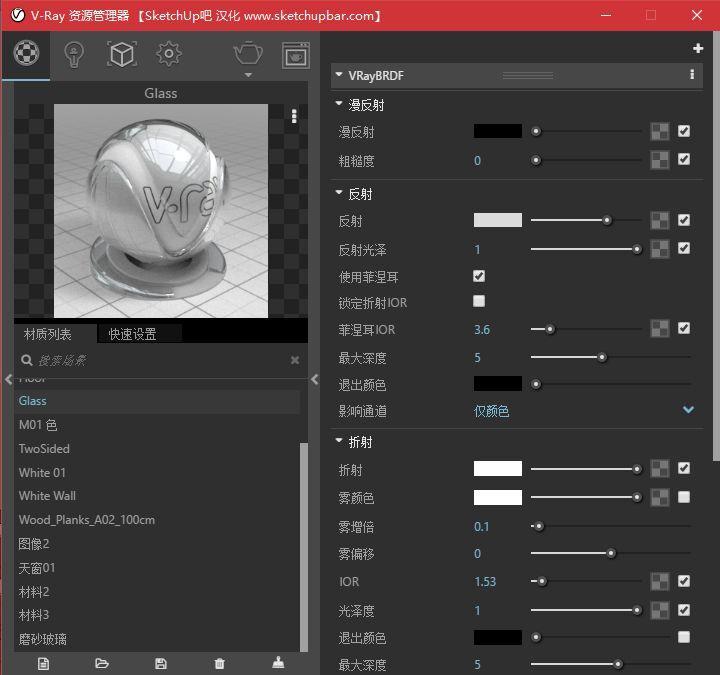Open the Materials tab sphere icon
Screen dimensions: 720x675
(x=26, y=53)
